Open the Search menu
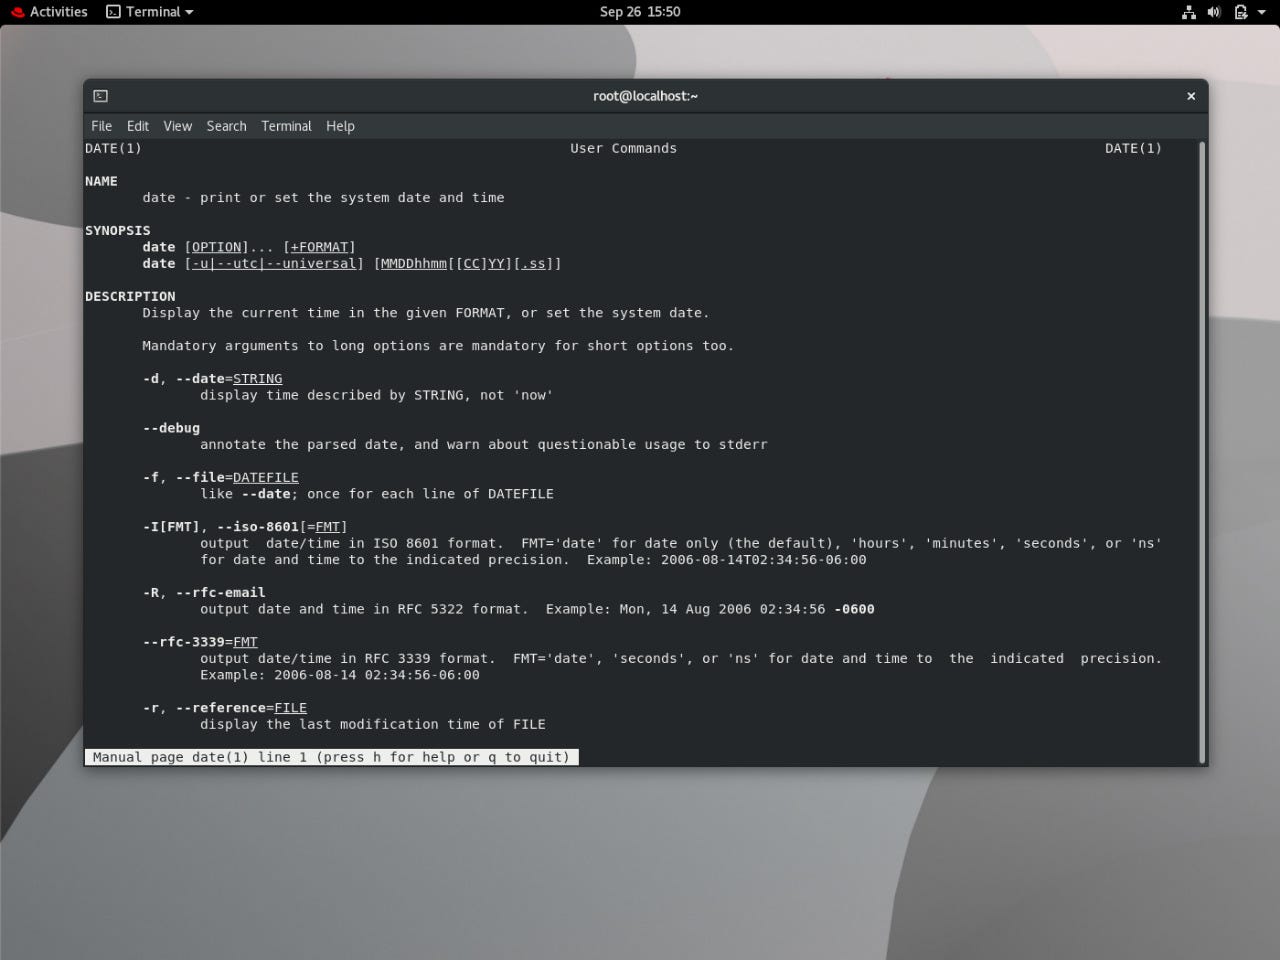This screenshot has height=960, width=1280. pos(227,126)
